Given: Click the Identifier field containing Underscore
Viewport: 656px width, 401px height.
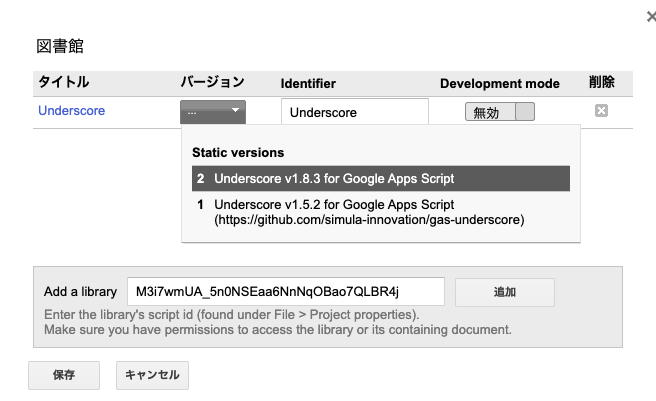Looking at the screenshot, I should click(354, 112).
